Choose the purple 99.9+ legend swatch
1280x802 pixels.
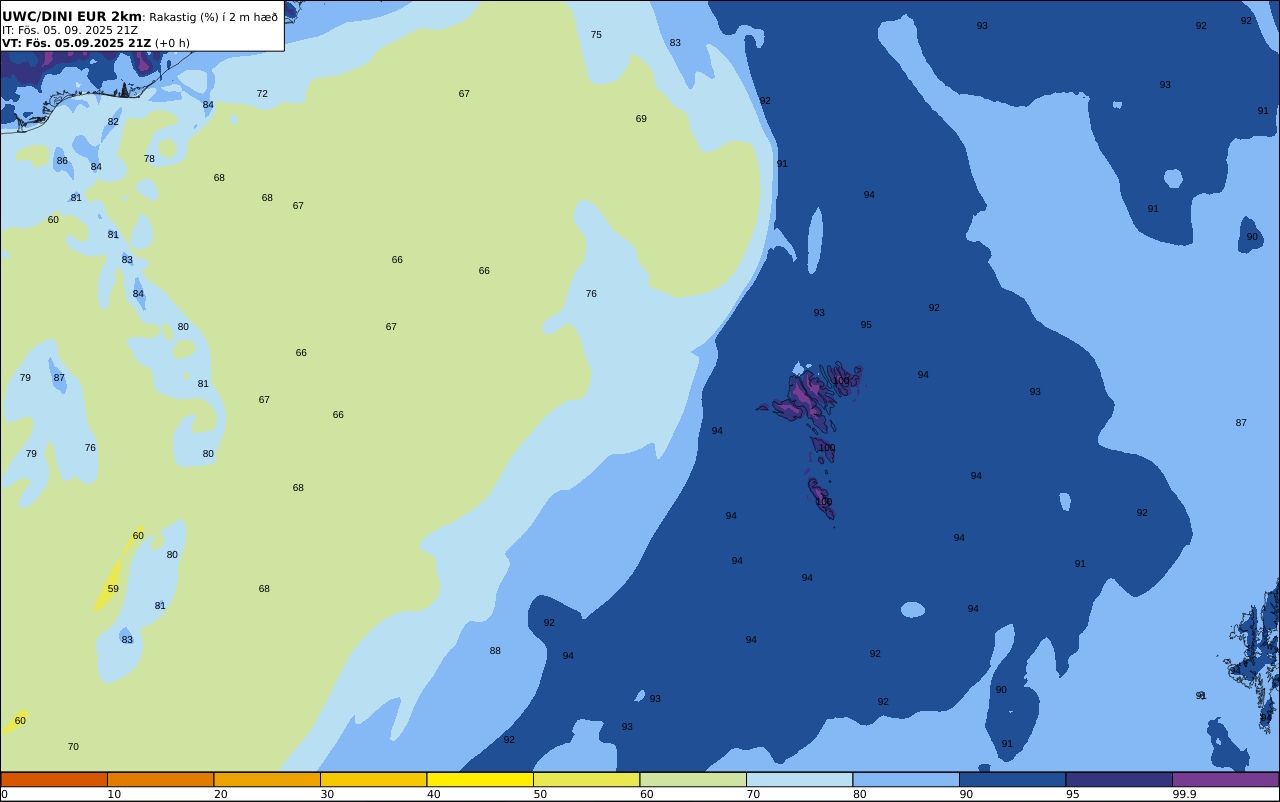pos(1225,779)
